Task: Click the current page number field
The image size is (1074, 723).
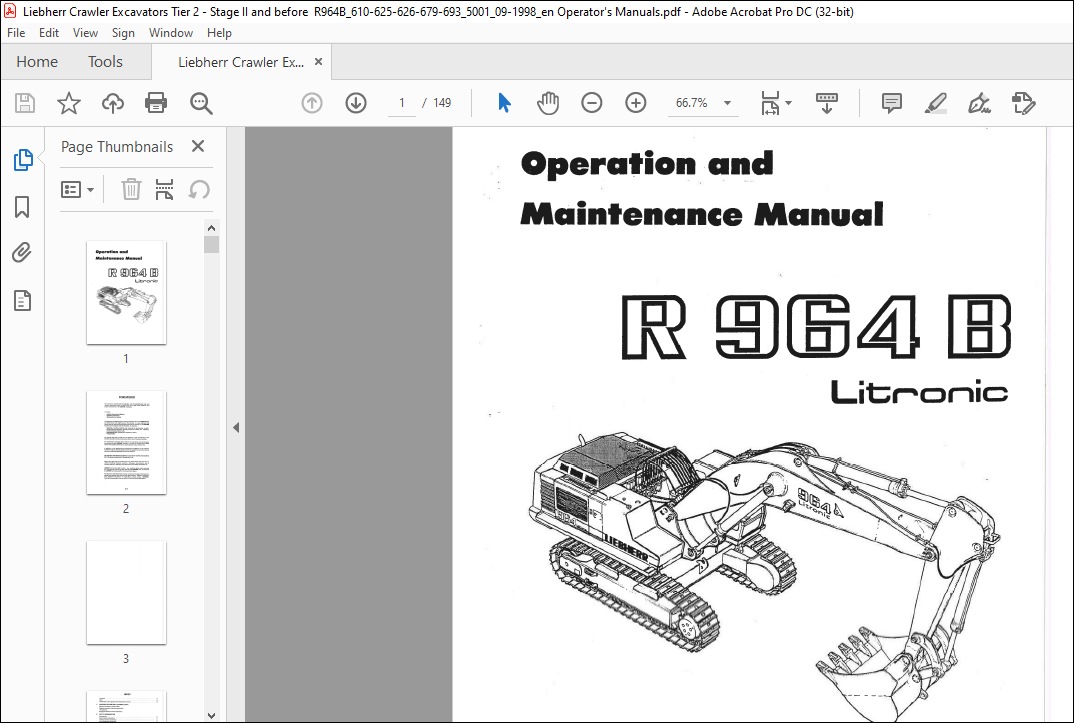Action: pyautogui.click(x=402, y=103)
